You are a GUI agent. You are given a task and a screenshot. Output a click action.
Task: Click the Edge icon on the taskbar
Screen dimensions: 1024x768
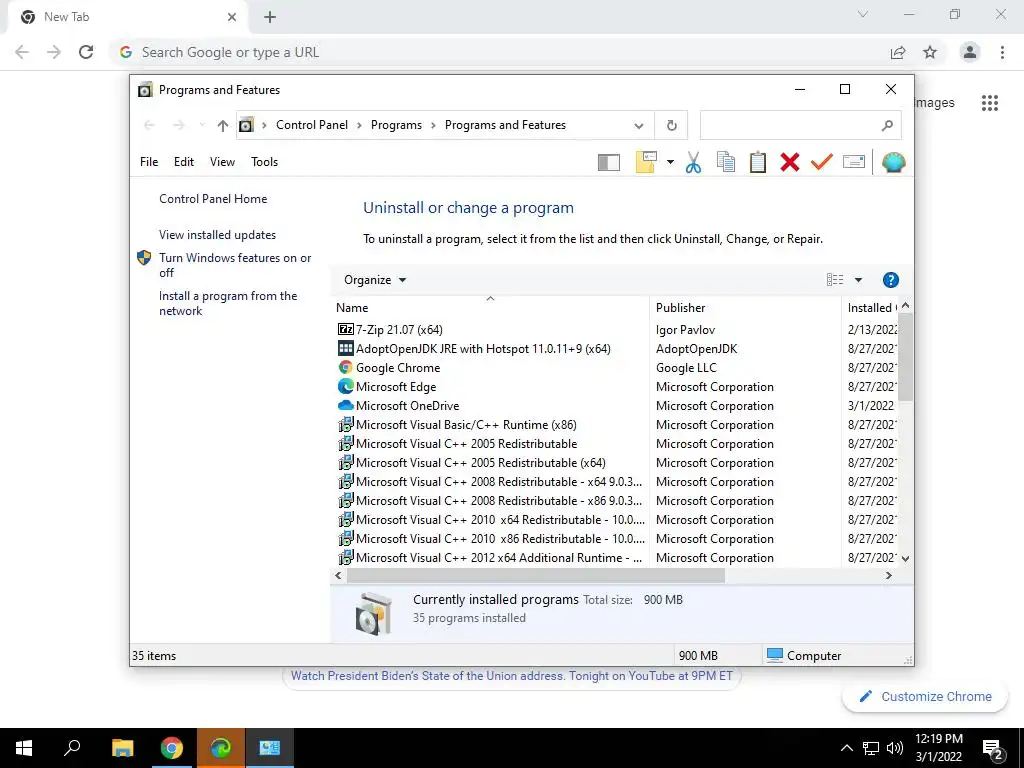221,748
